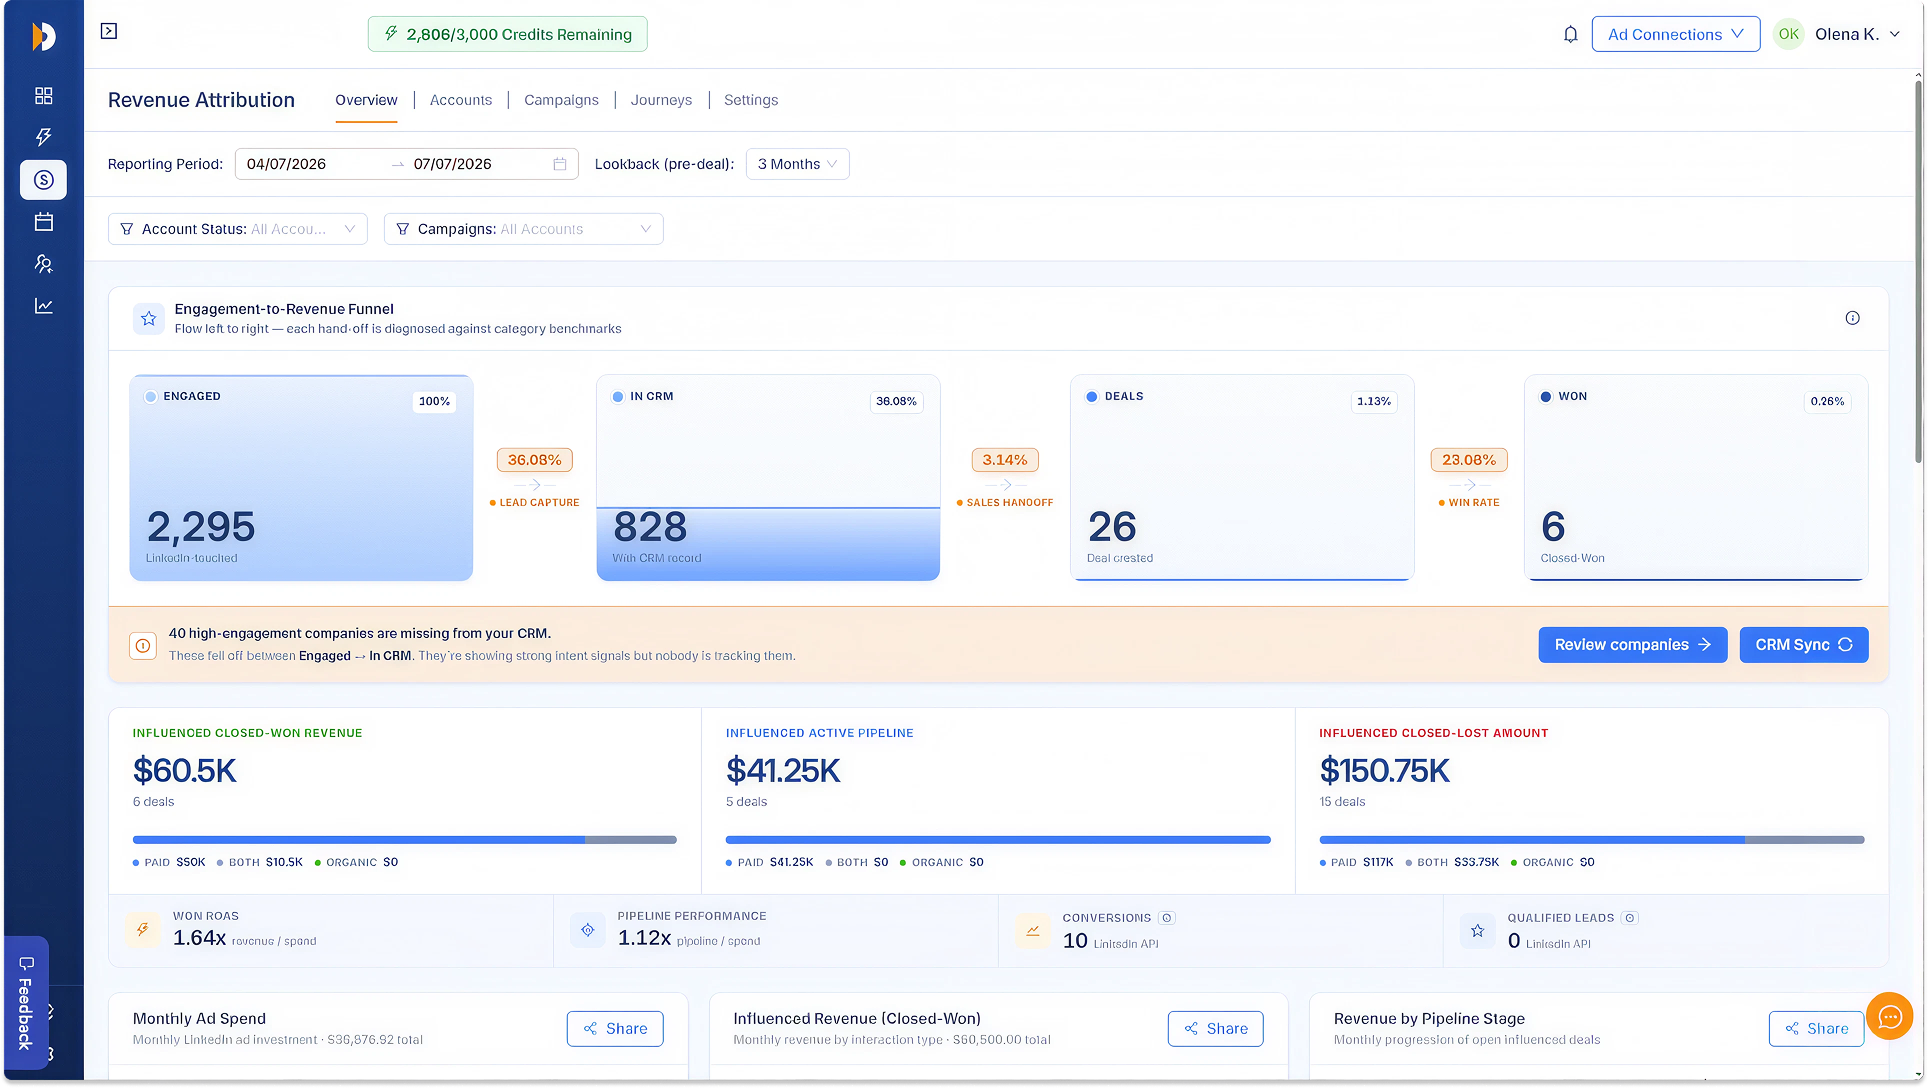This screenshot has width=1928, height=1088.
Task: Click the settings icon next to Qualified Leads label
Action: tap(1629, 918)
